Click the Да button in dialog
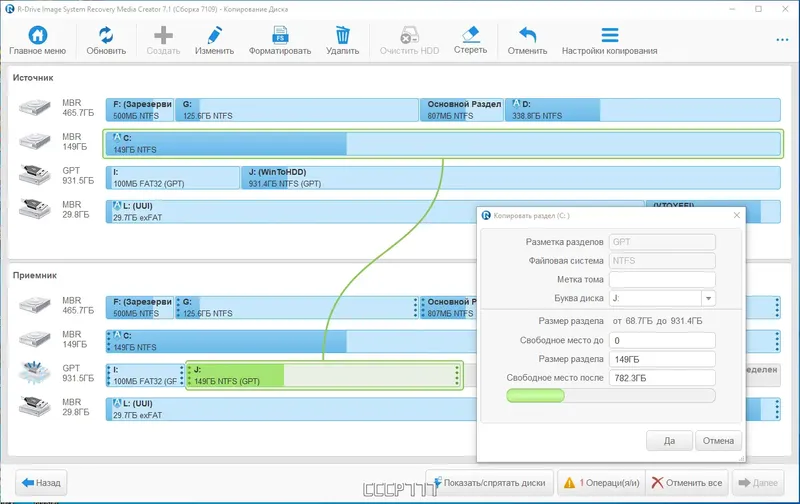The height and width of the screenshot is (504, 800). click(669, 441)
